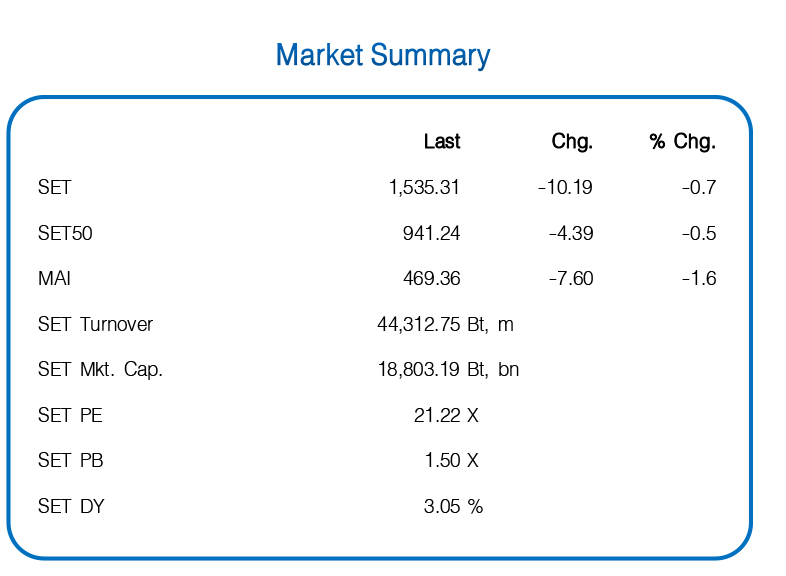This screenshot has width=786, height=576.
Task: Select the % Chg. column header
Action: coord(682,141)
